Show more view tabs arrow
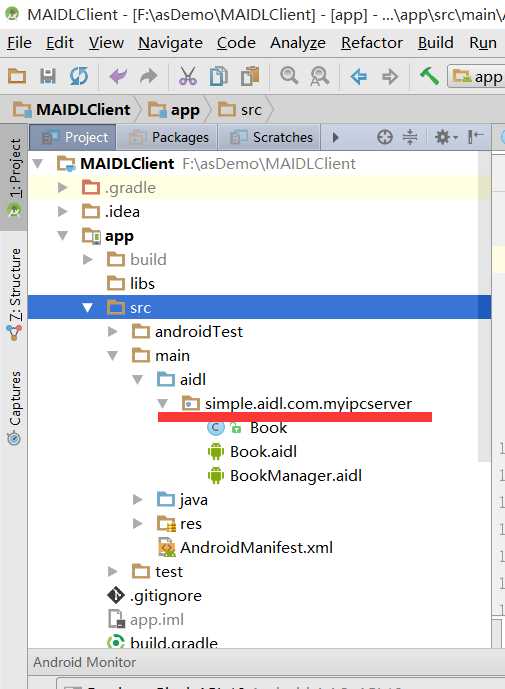 (x=335, y=137)
